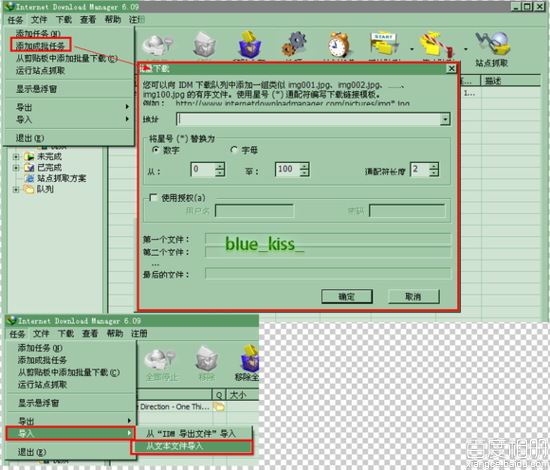550x470 pixels.
Task: Select 从文本文件导入 submenu entry
Action: click(x=192, y=446)
